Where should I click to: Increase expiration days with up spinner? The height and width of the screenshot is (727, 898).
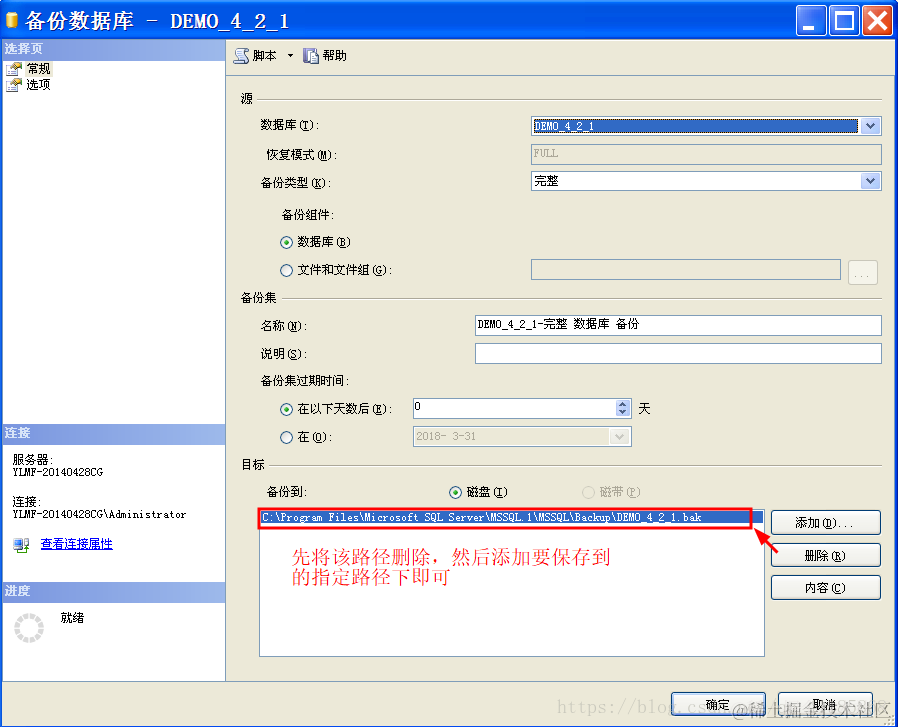click(623, 404)
